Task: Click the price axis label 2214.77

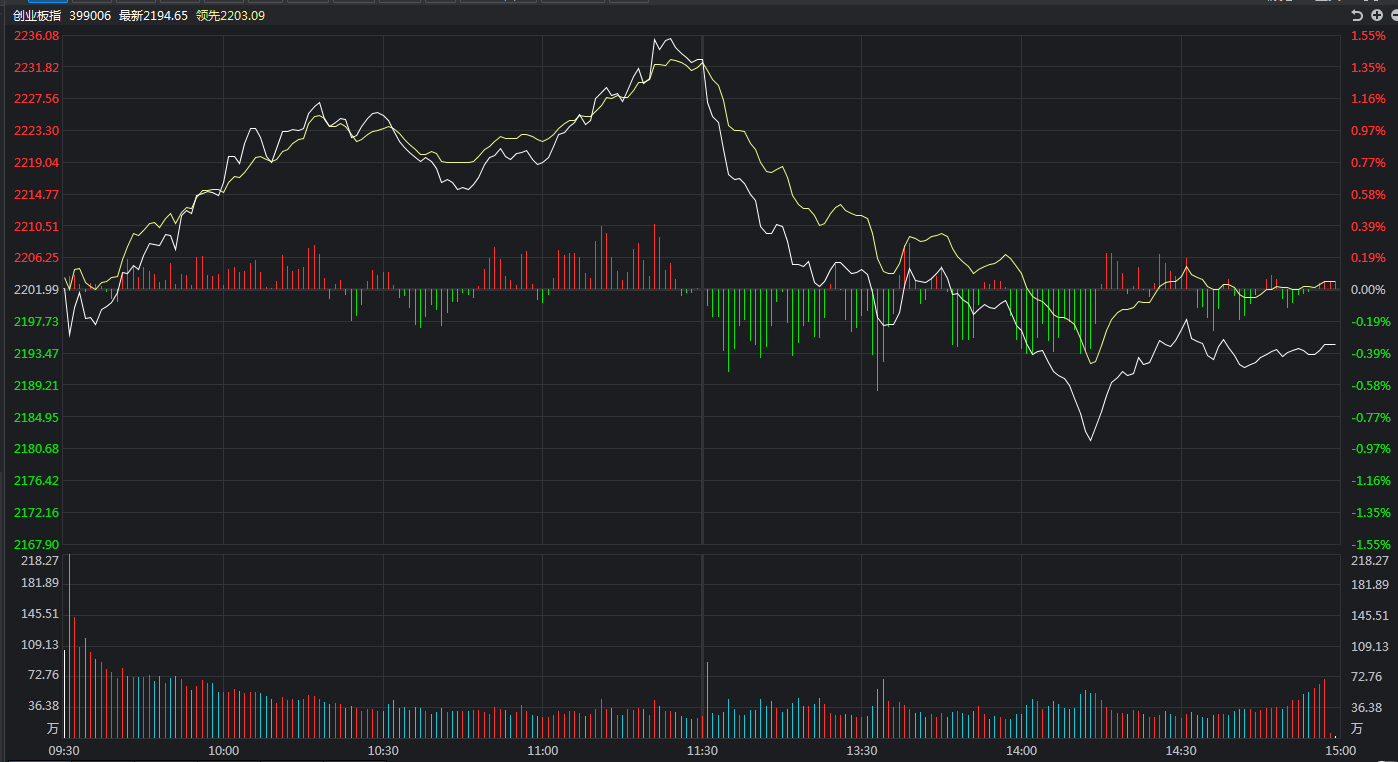Action: tap(37, 194)
